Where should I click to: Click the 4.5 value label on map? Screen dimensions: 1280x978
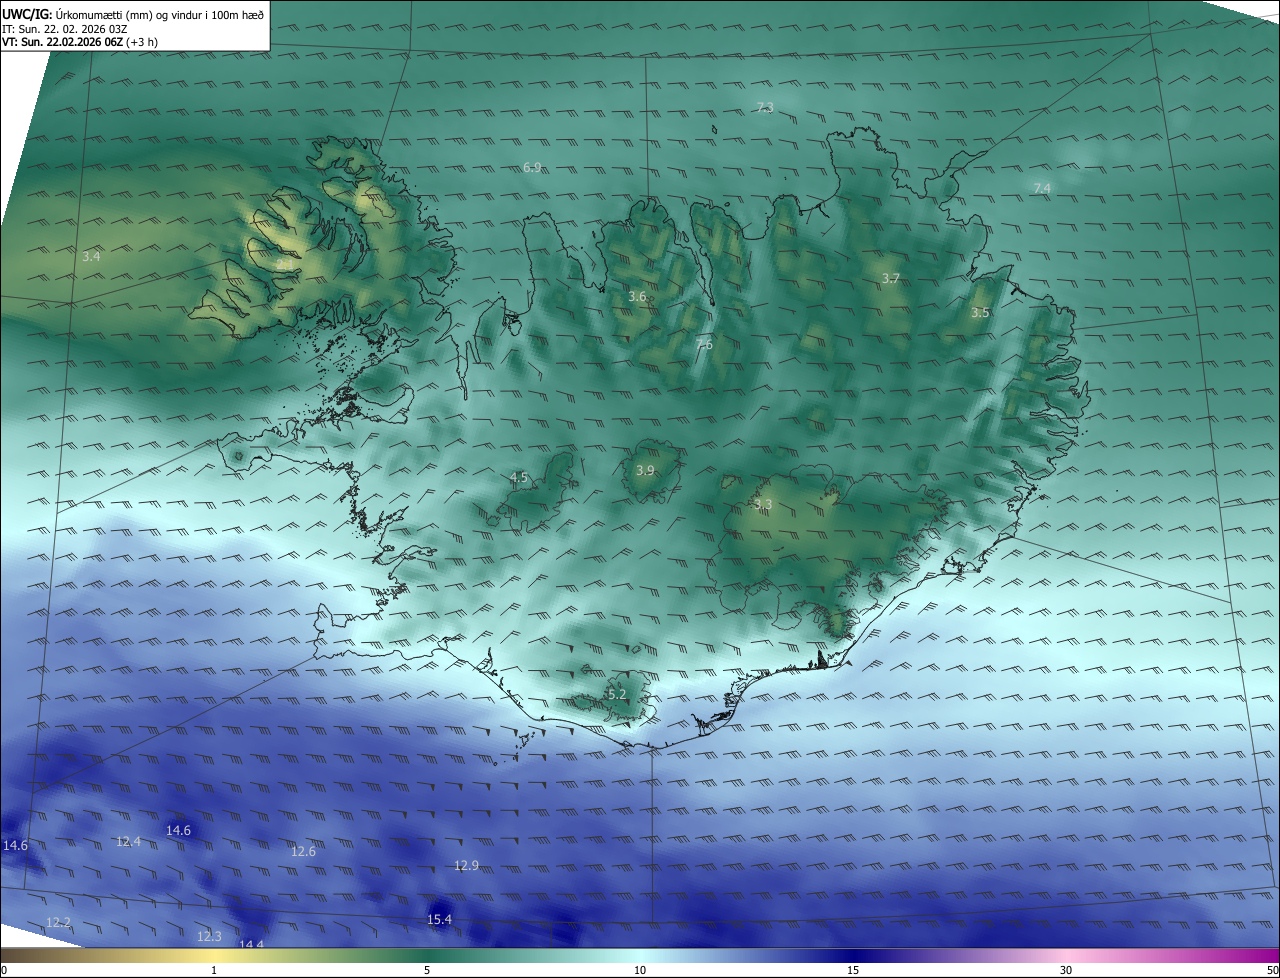(x=519, y=478)
